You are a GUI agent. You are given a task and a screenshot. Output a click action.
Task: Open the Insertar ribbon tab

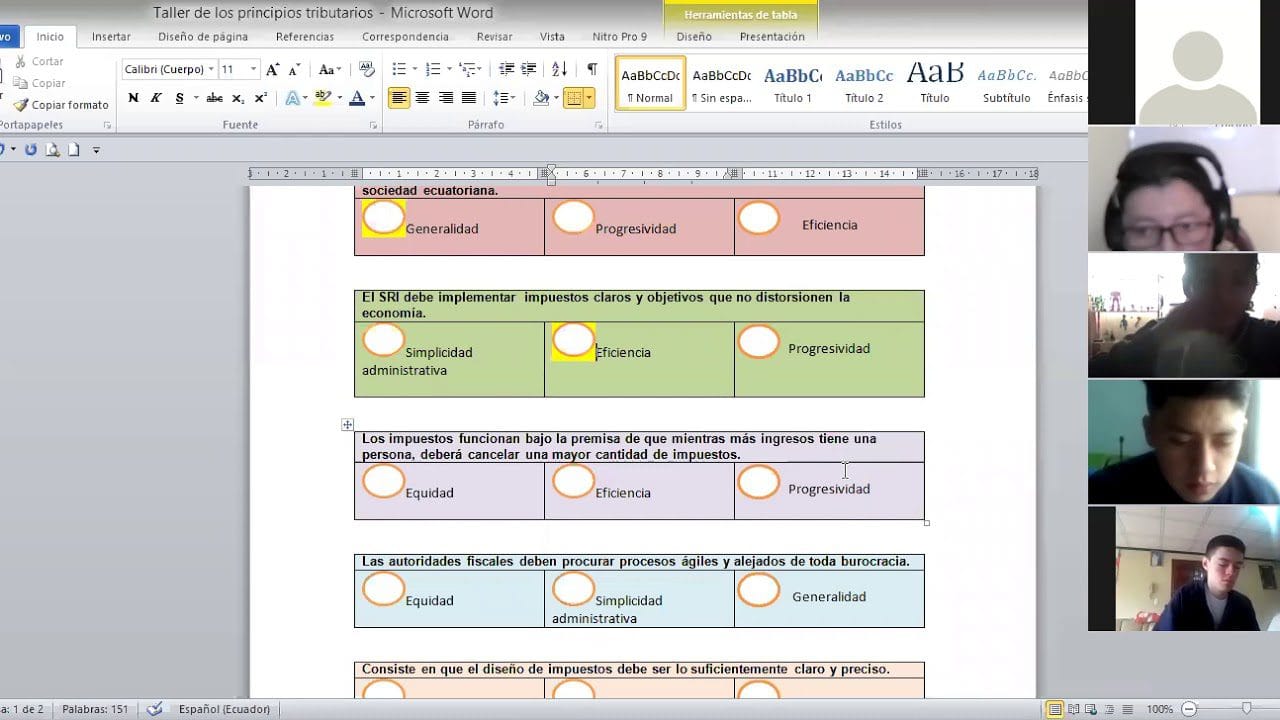[x=111, y=37]
